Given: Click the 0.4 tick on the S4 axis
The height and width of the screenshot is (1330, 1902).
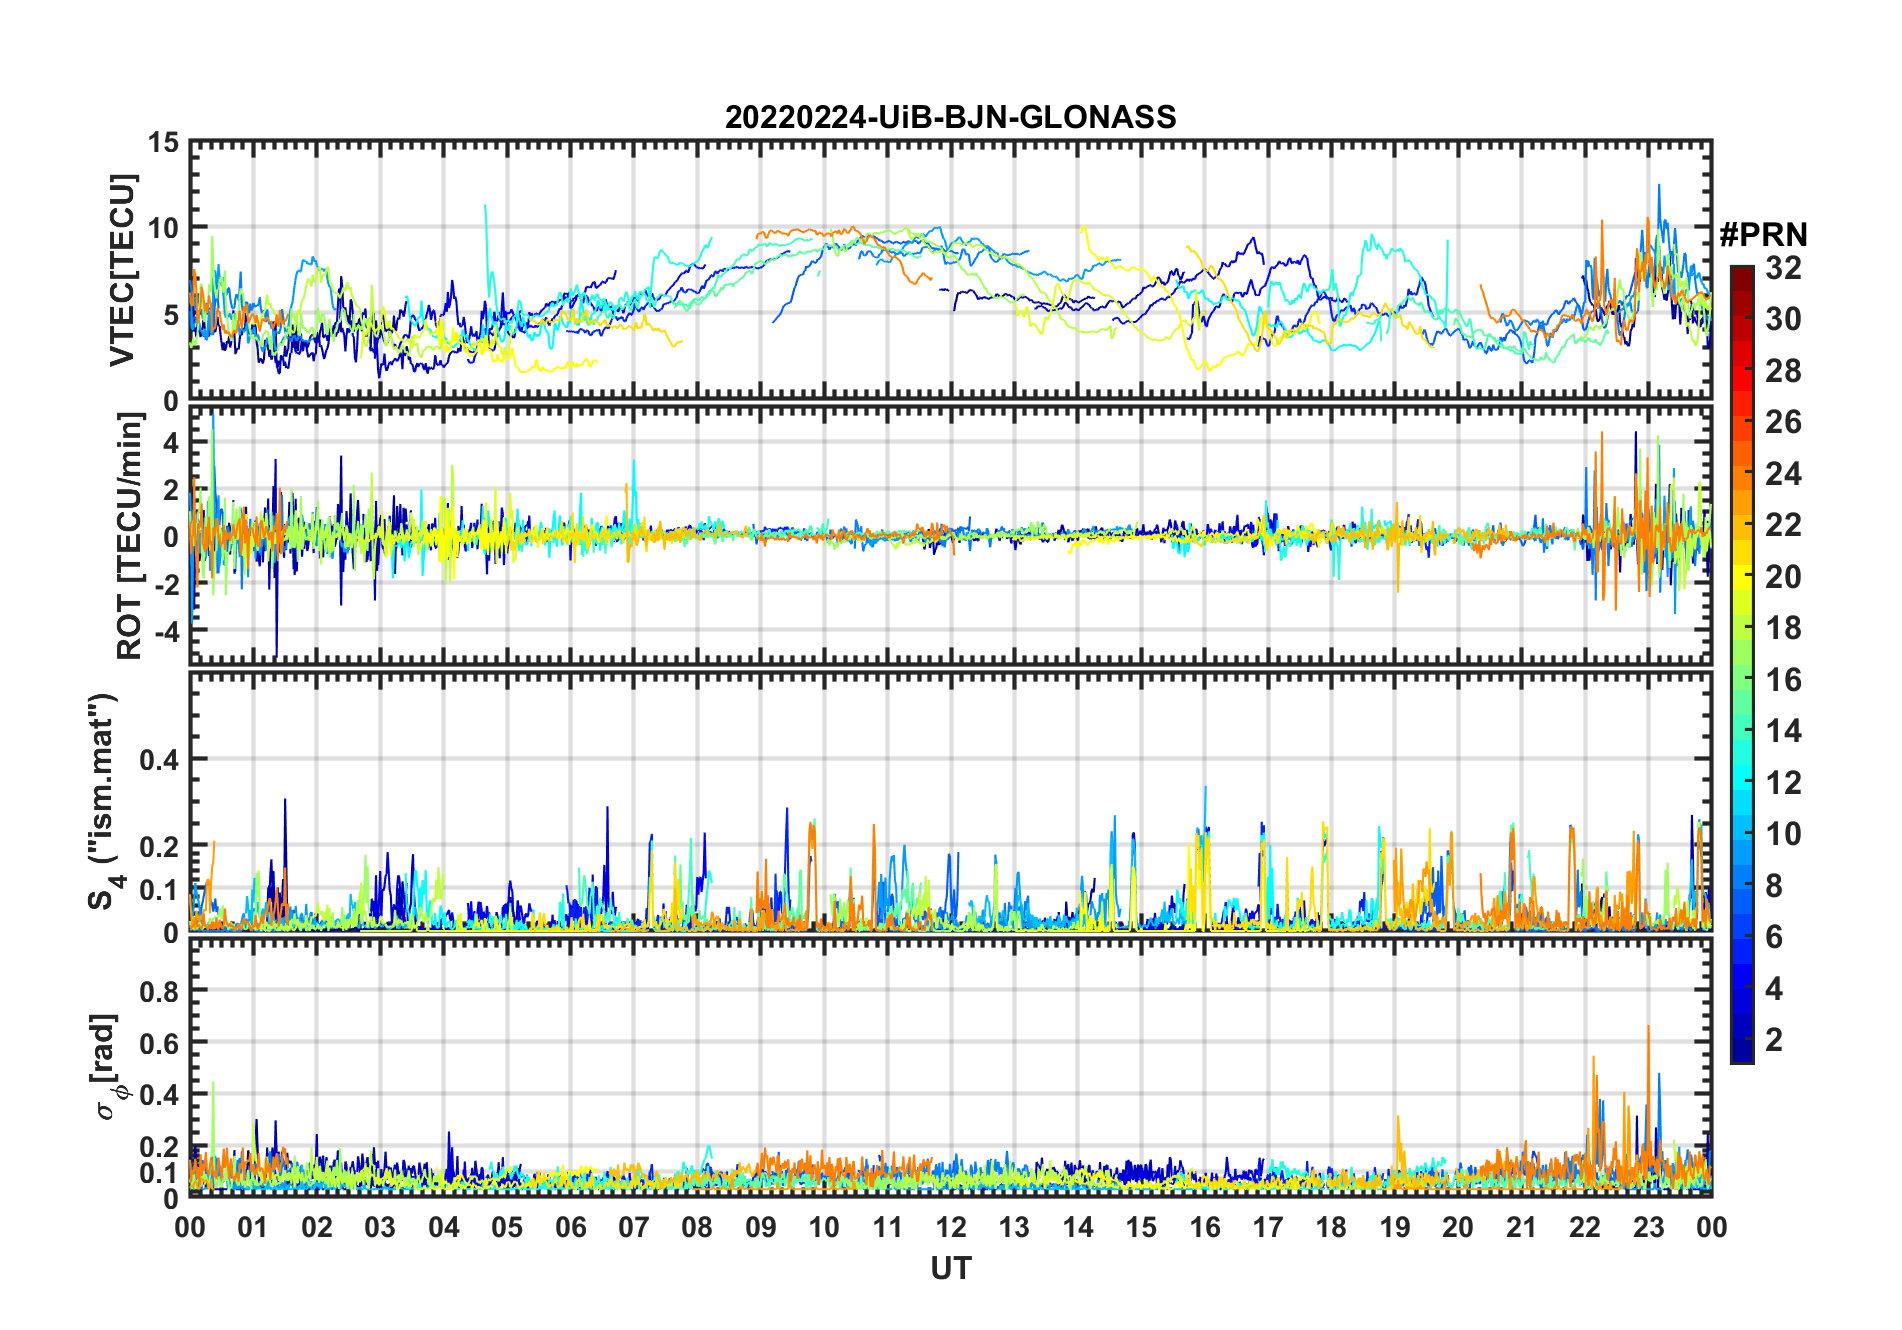Looking at the screenshot, I should pos(160,760).
